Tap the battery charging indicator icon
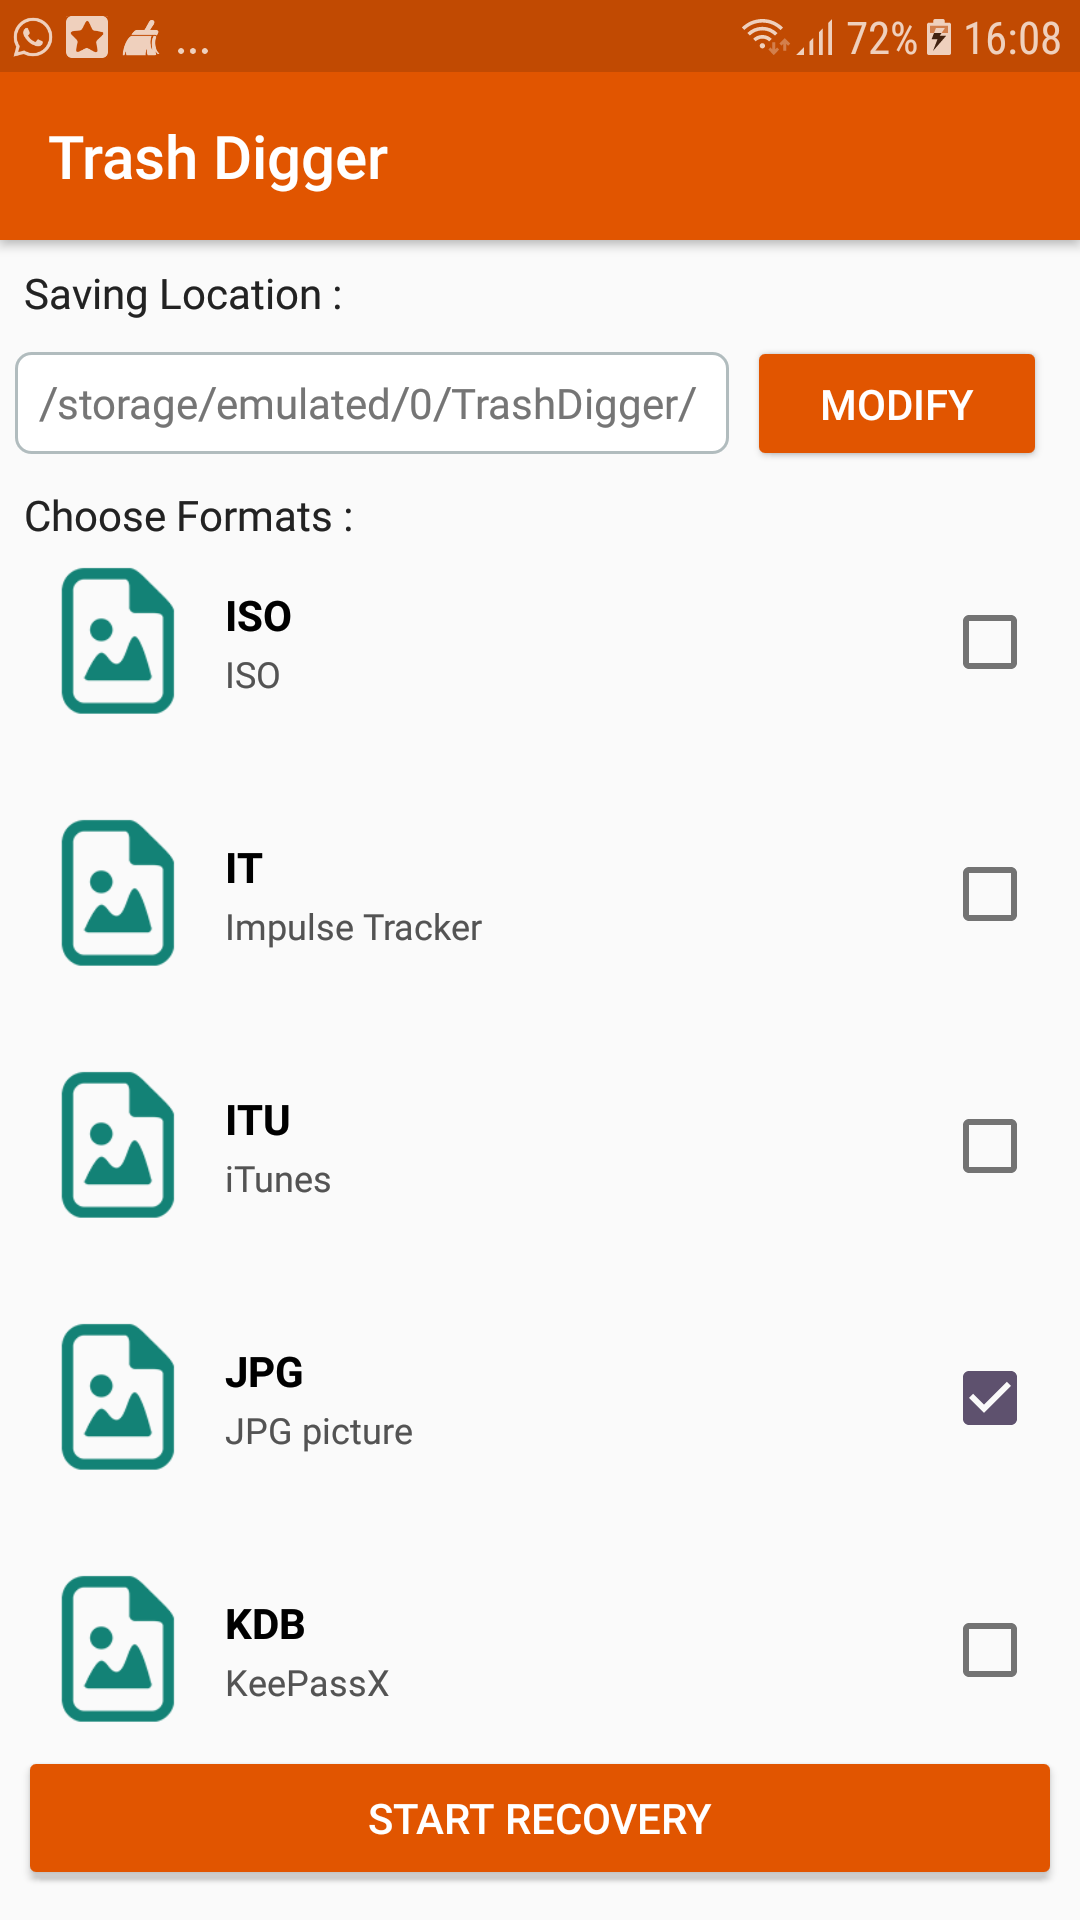 (x=939, y=38)
